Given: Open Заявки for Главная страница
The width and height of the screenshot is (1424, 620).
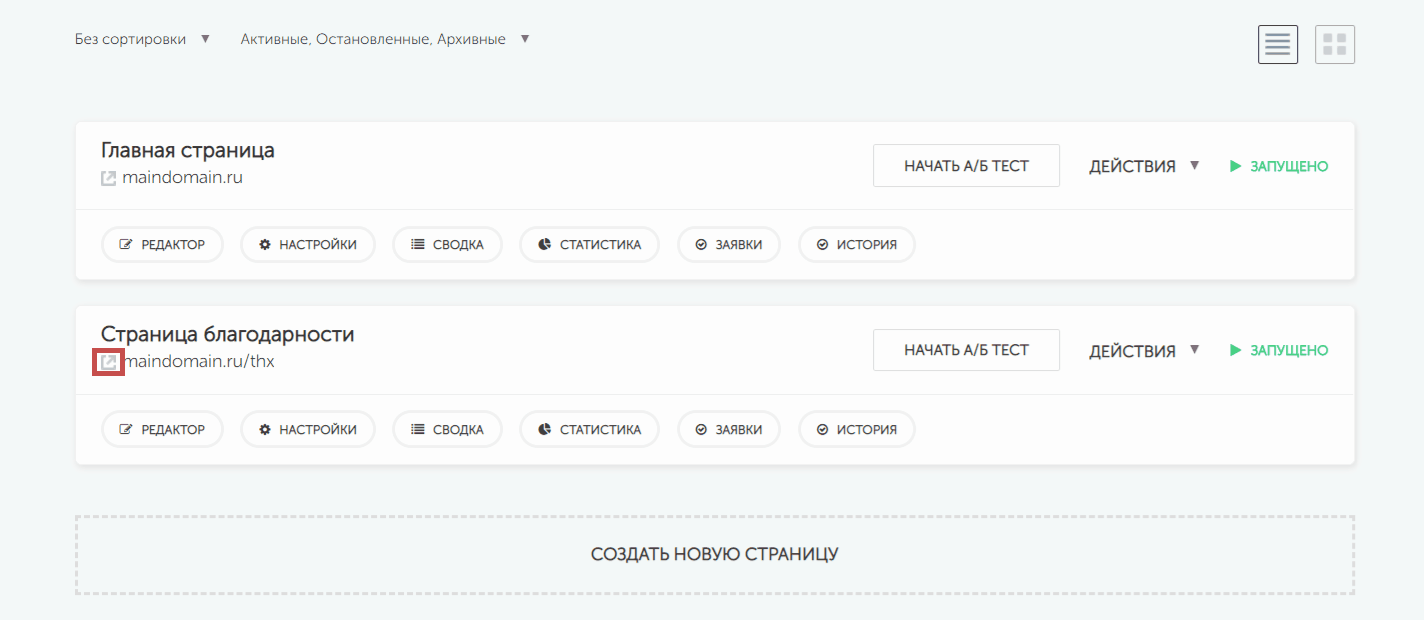Looking at the screenshot, I should click(728, 245).
